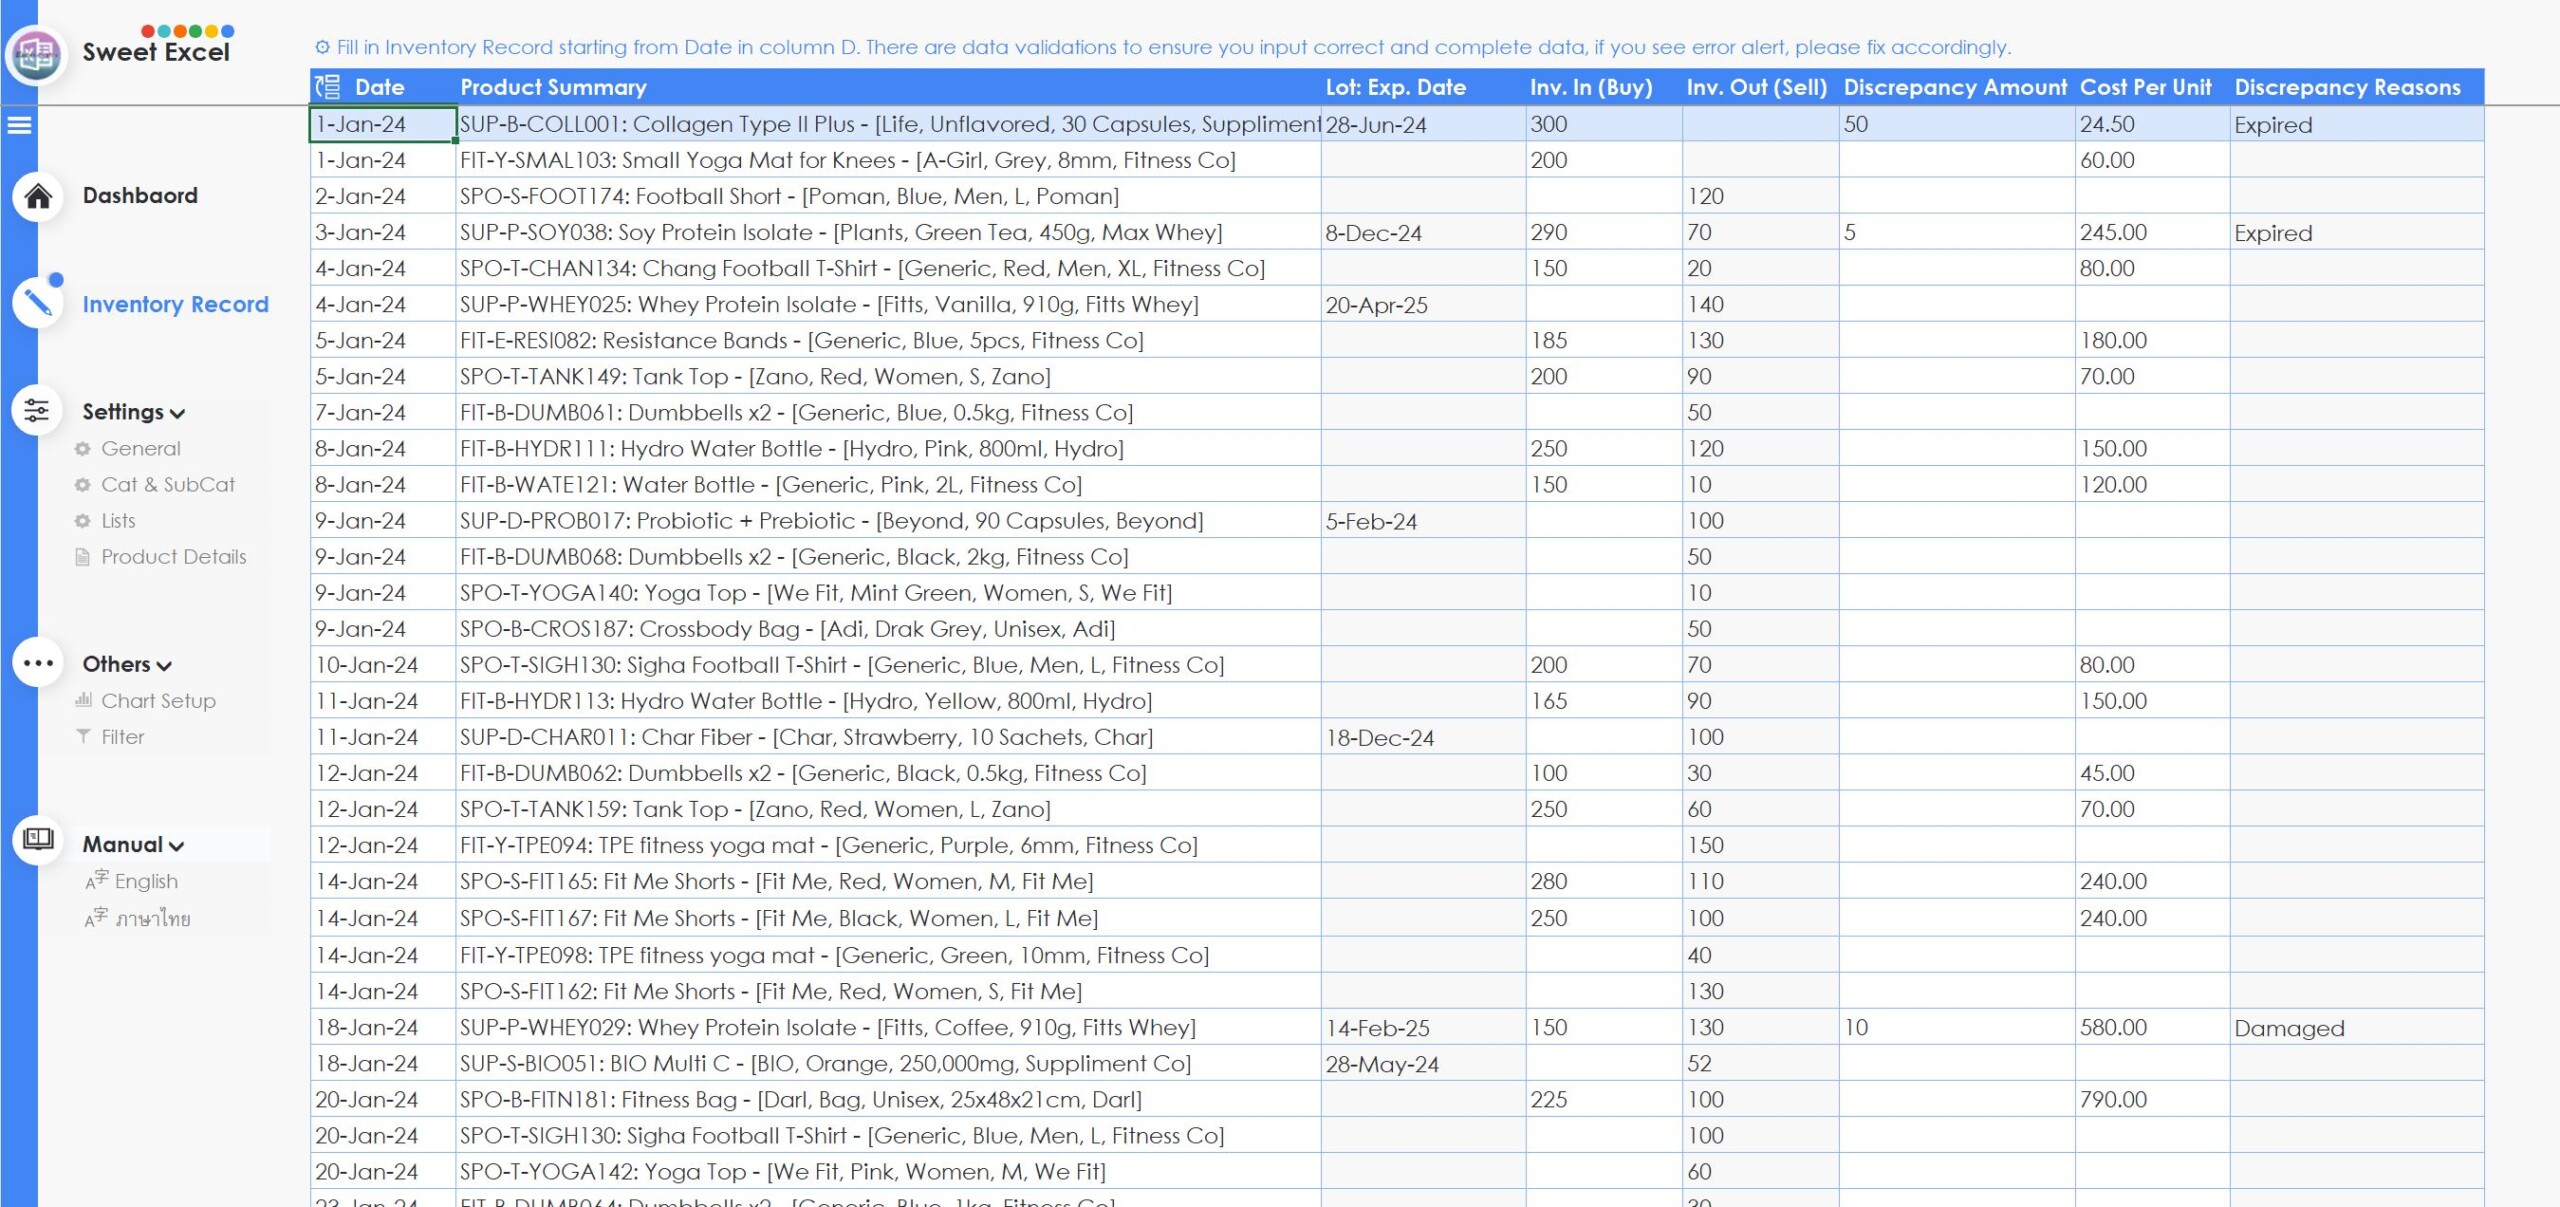Click the gear icon beside Cat & SubCat
2560x1207 pixels.
(83, 485)
